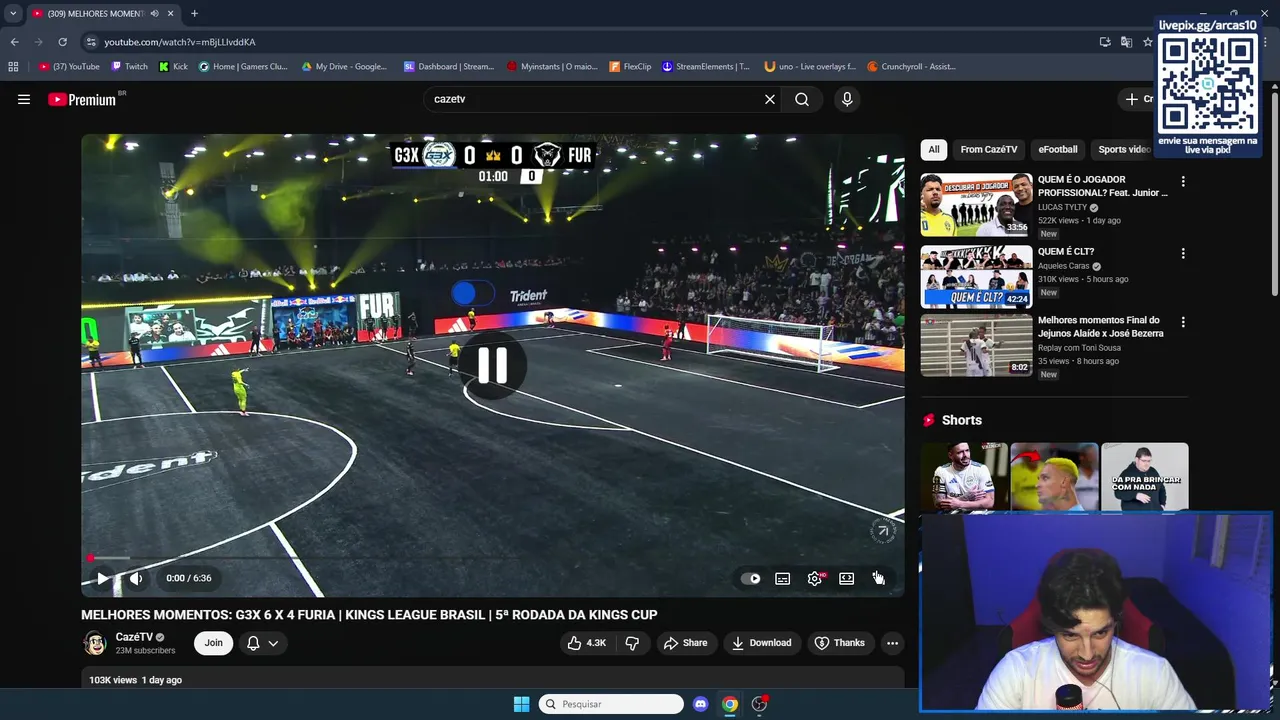Open options for Melhores momentos Final video
Screen dimensions: 1280x720
[1183, 323]
